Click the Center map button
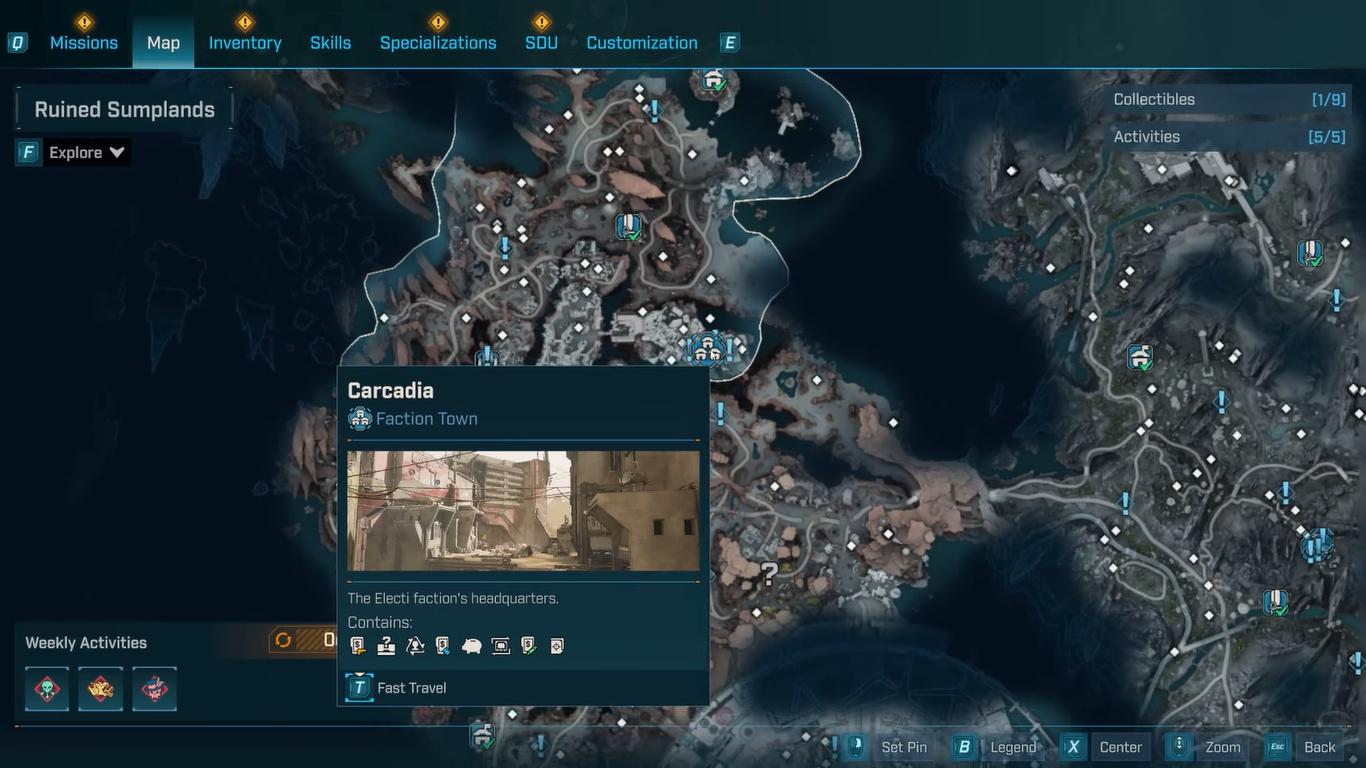Image resolution: width=1366 pixels, height=768 pixels. pyautogui.click(x=1103, y=747)
